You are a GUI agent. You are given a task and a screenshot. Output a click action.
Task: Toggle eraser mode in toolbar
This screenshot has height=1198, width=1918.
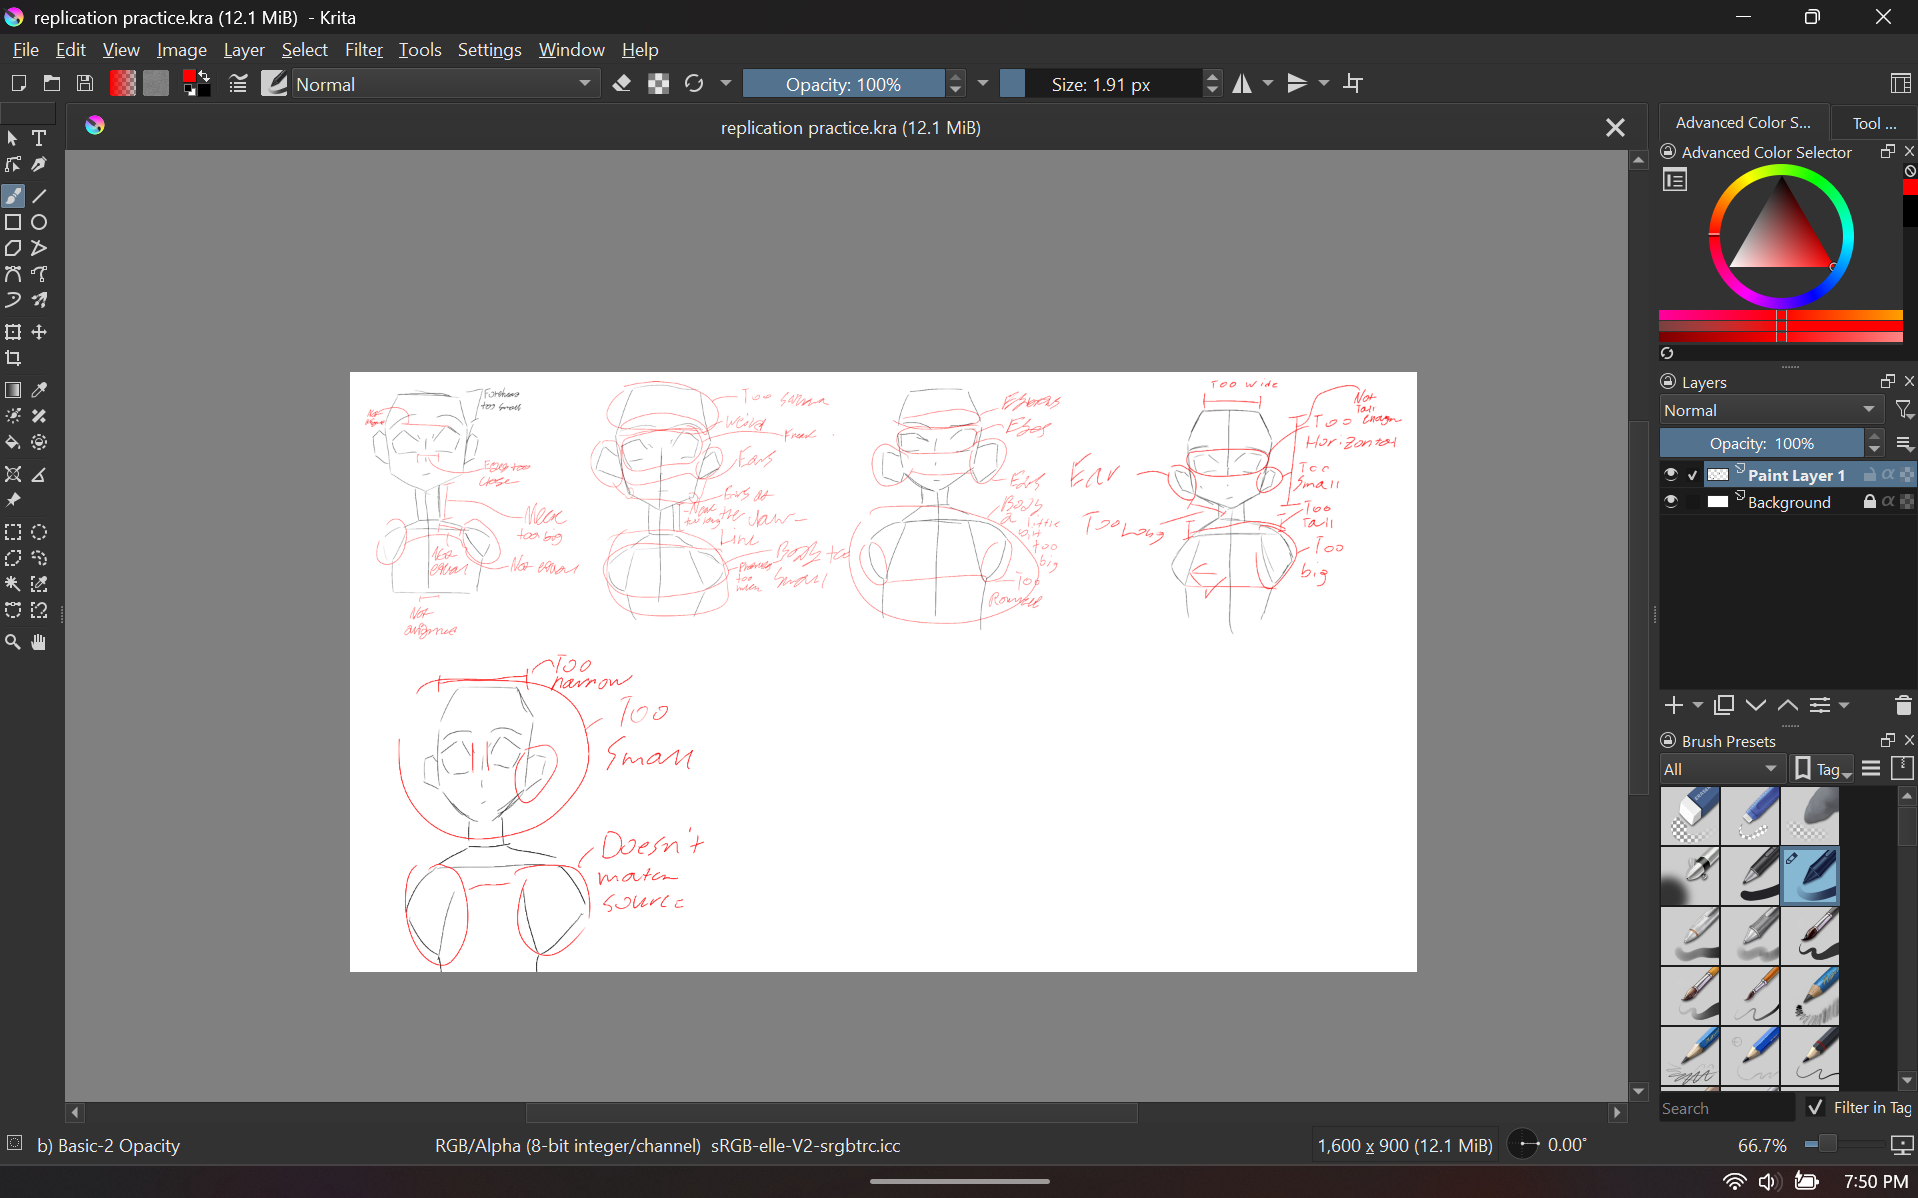[622, 84]
